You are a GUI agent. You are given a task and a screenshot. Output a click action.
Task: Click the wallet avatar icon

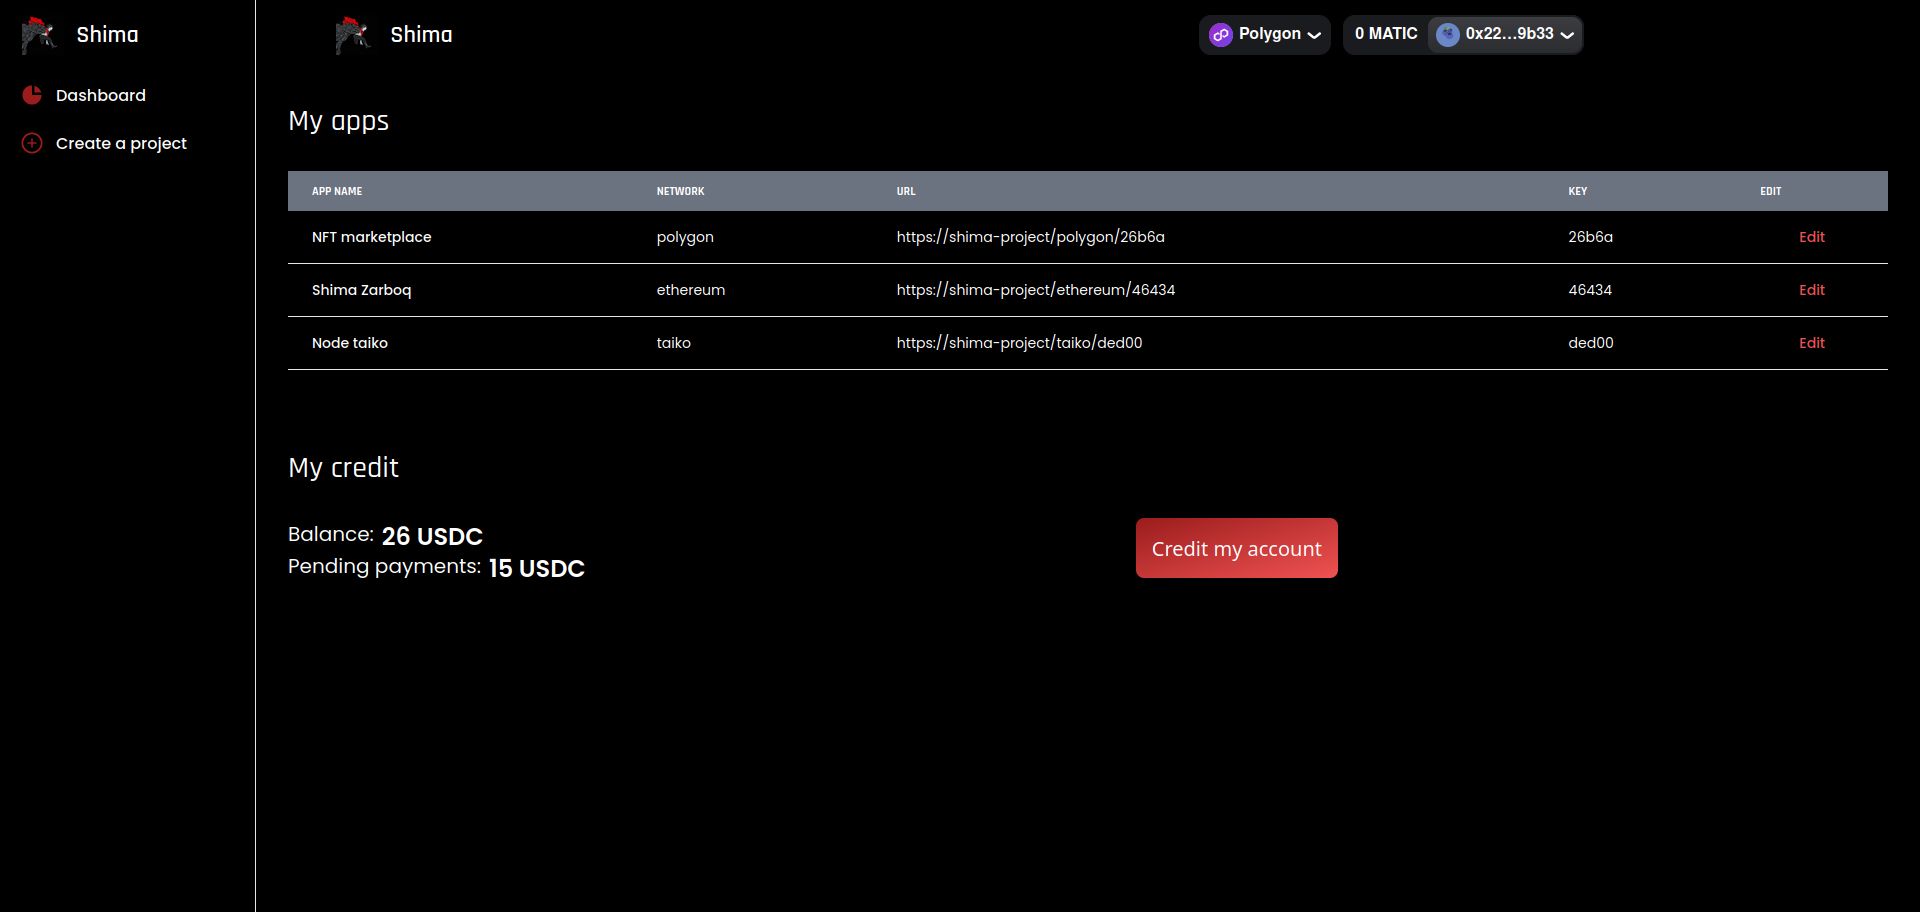(x=1447, y=35)
